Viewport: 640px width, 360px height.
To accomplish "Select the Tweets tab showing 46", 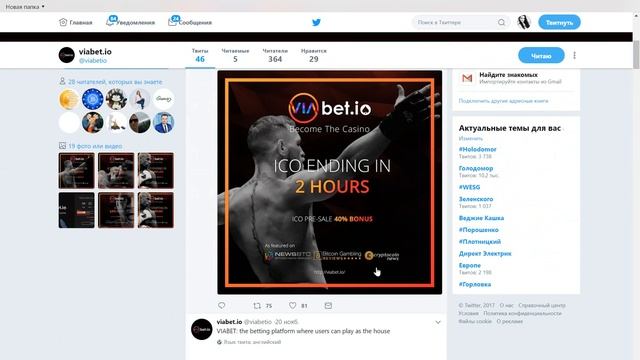I will point(200,55).
